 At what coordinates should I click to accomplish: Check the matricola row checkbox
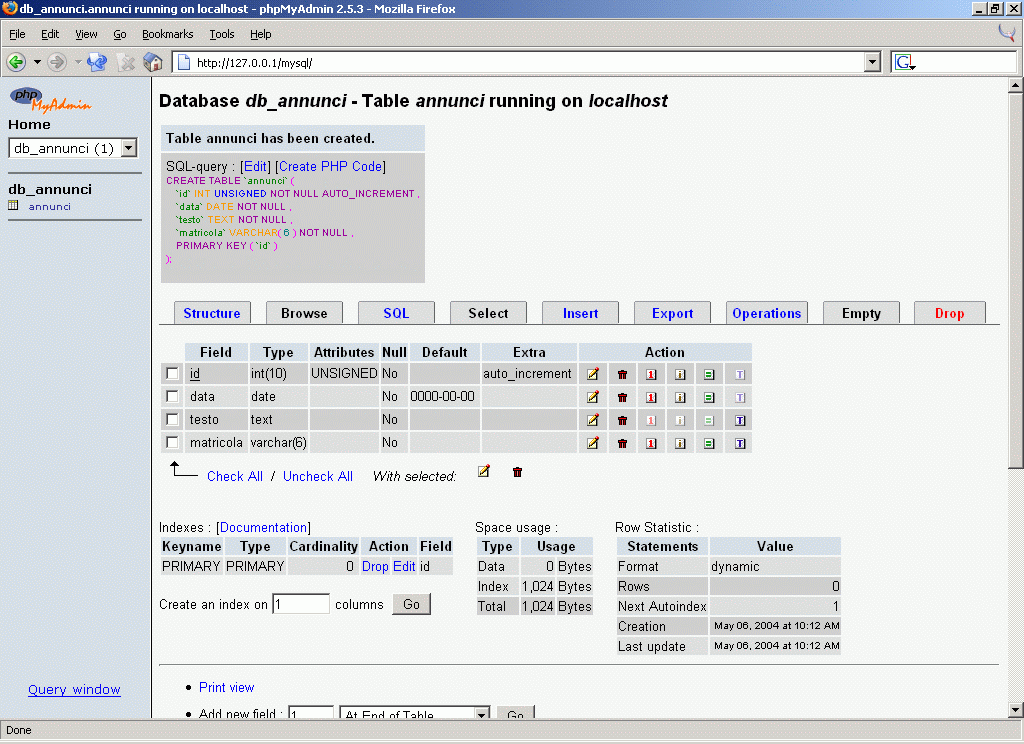173,443
